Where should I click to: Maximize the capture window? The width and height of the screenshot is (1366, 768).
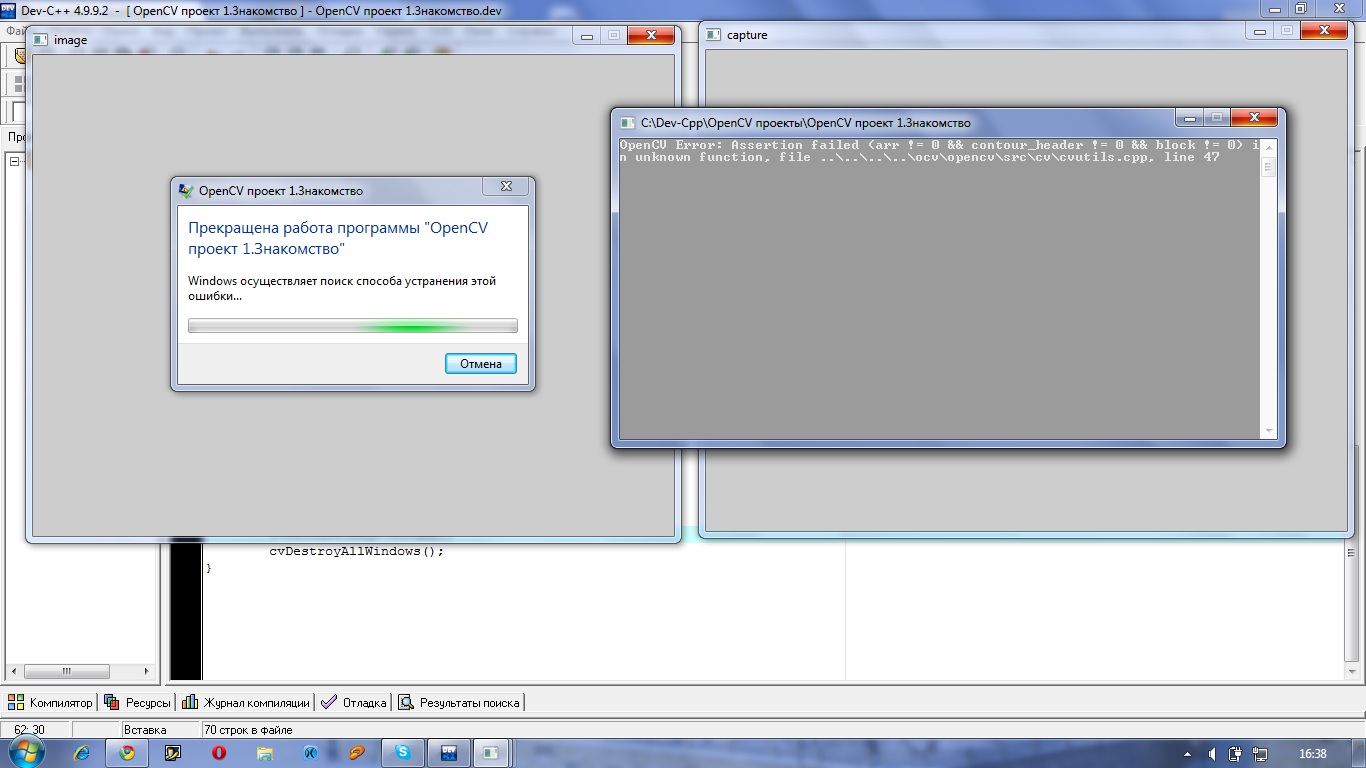(x=1287, y=31)
